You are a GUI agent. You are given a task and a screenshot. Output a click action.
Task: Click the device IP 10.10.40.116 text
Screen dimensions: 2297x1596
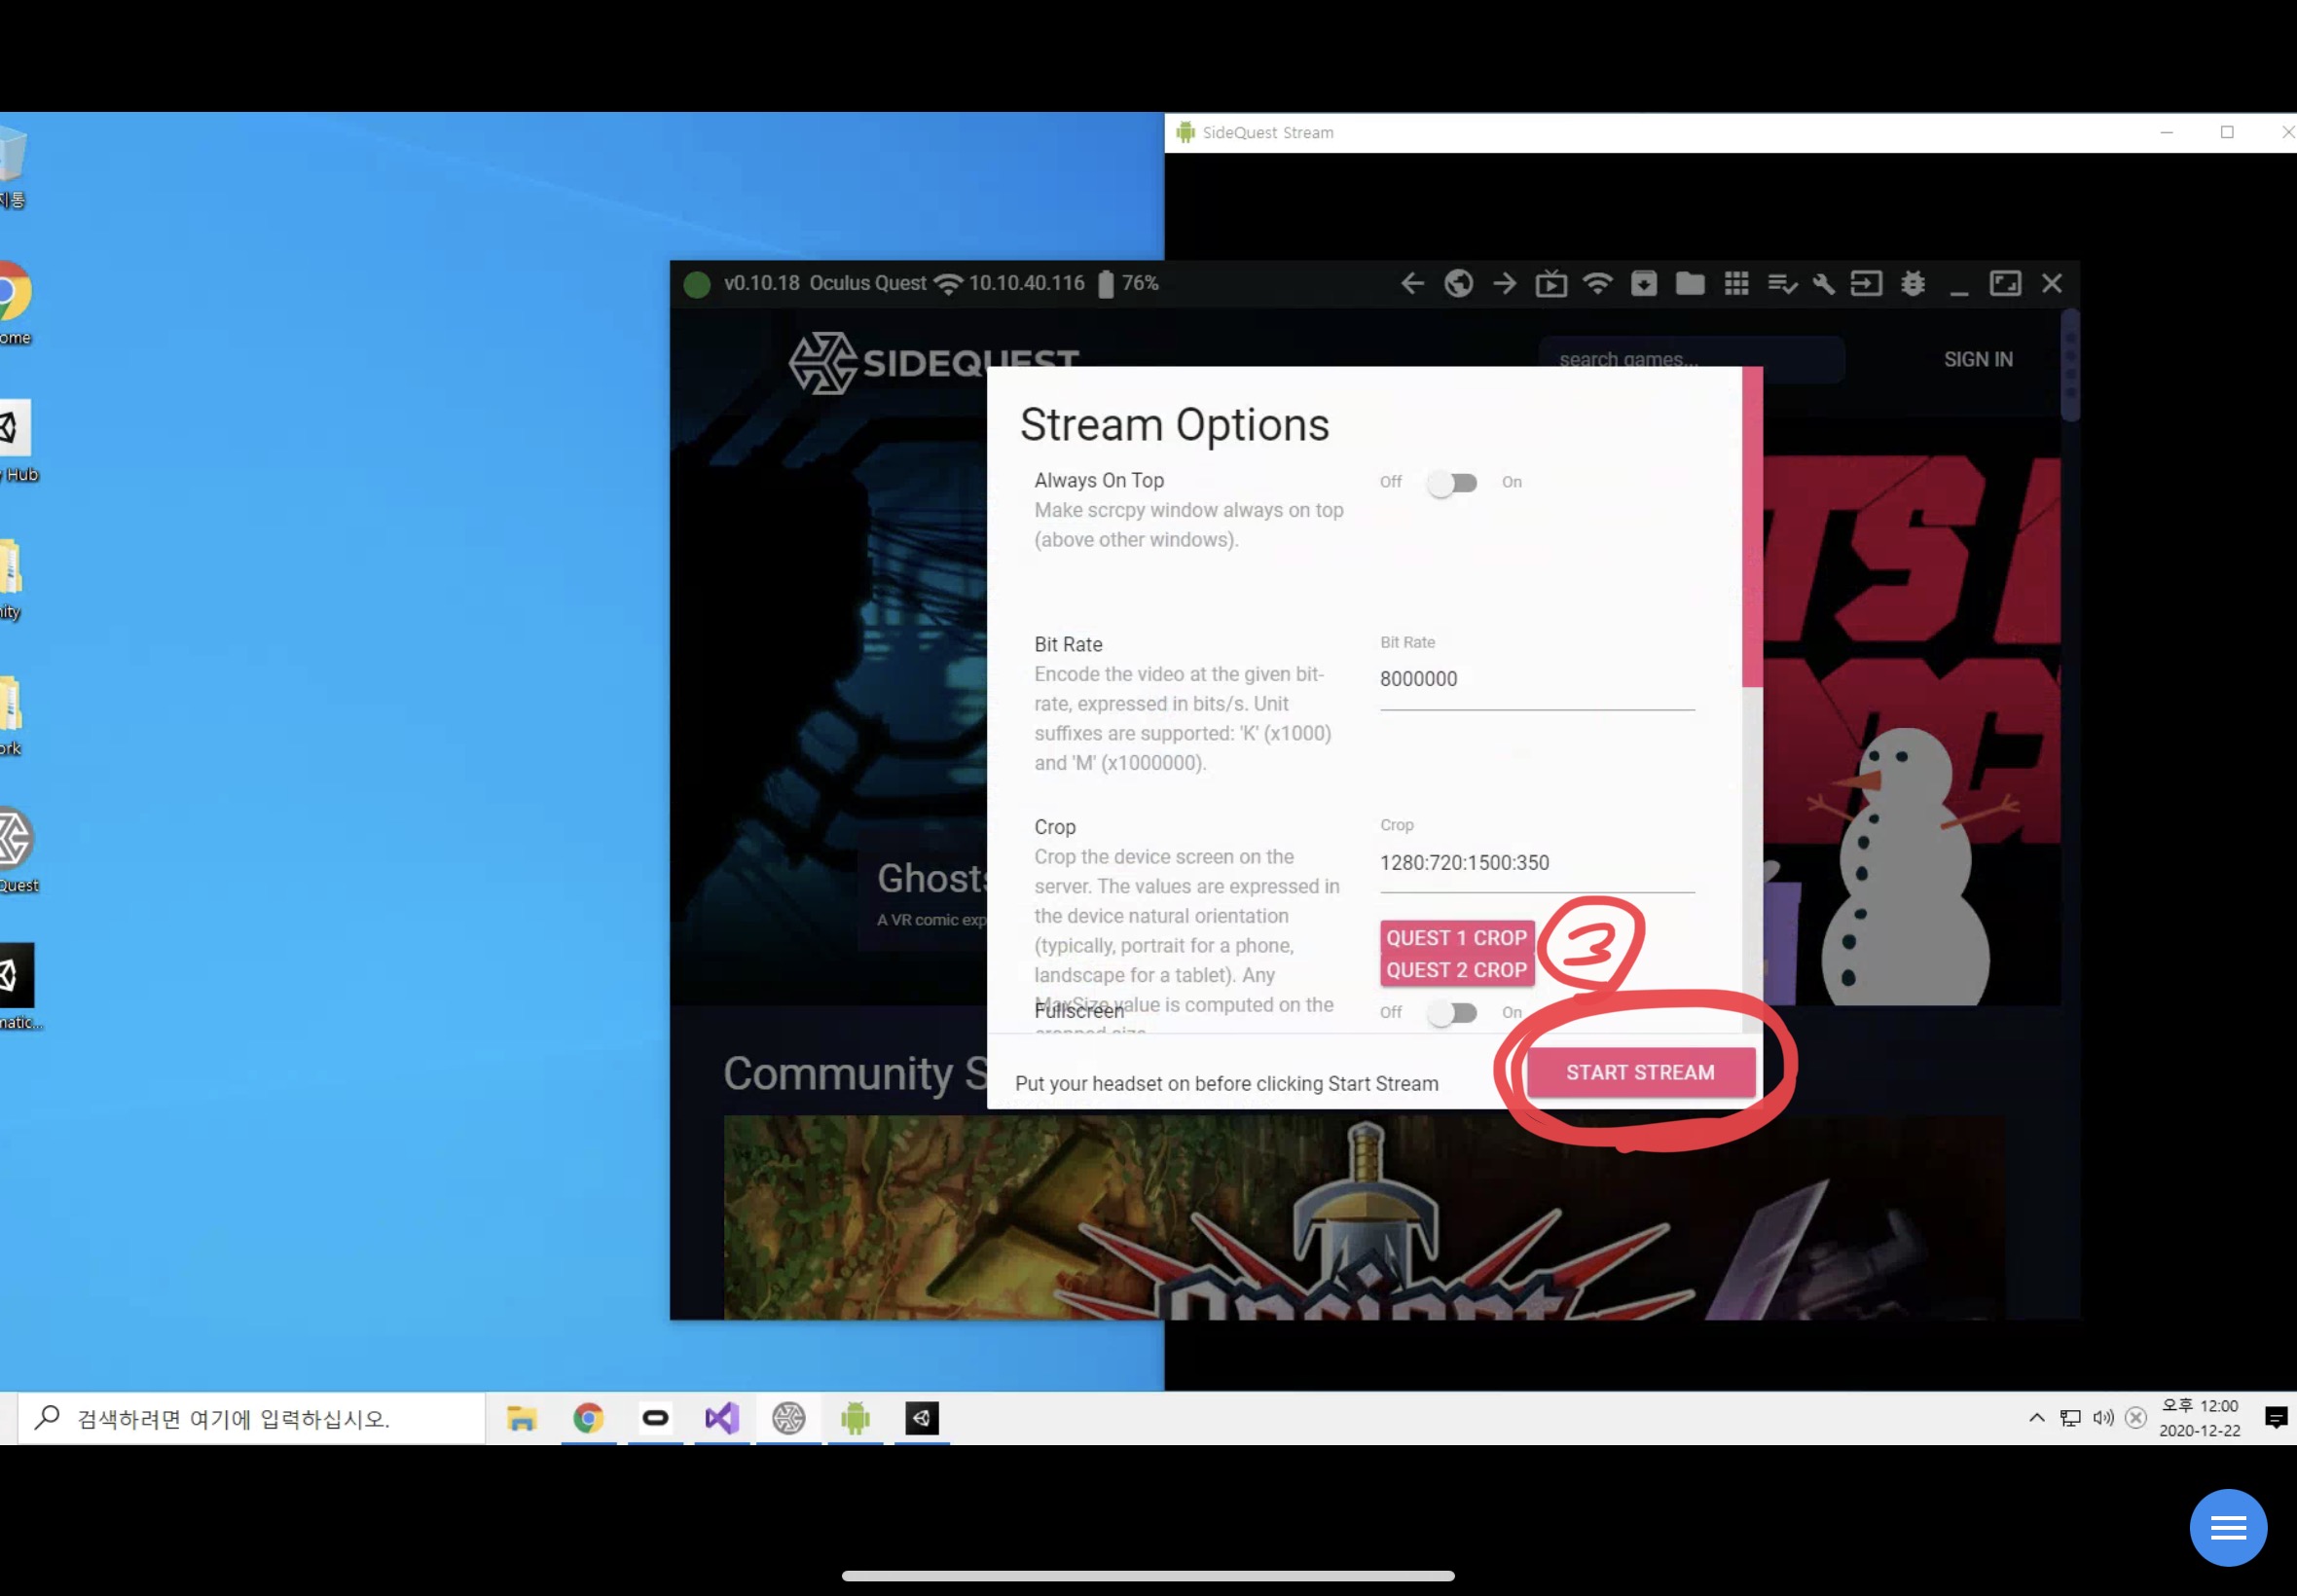point(1026,283)
